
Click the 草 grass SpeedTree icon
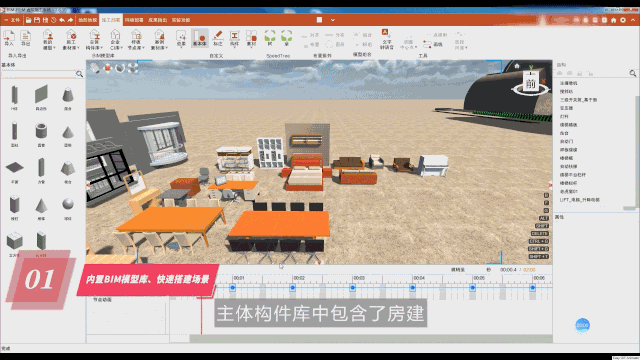tap(287, 38)
